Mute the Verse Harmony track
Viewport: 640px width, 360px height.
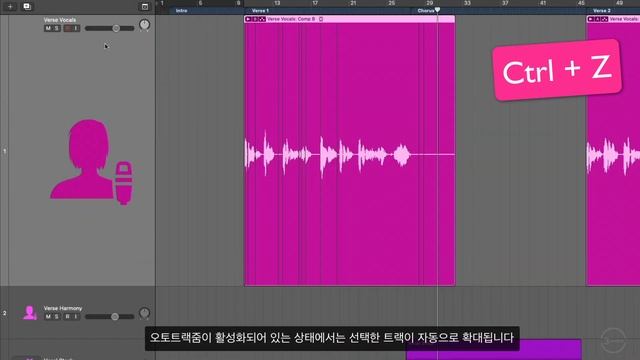(48, 317)
